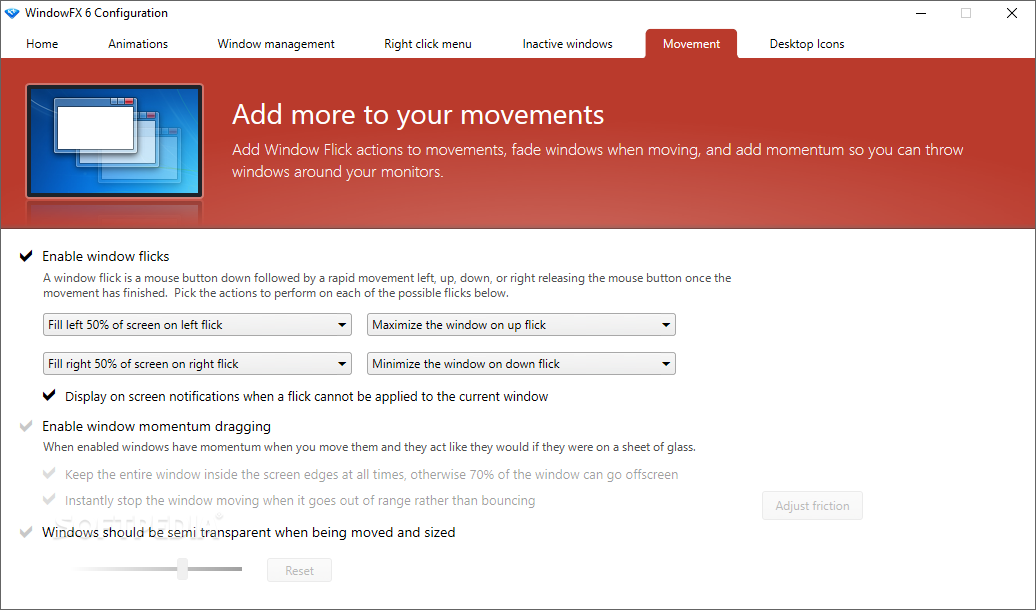Toggle semi transparent windows when moved checkbox
The image size is (1036, 610).
26,532
